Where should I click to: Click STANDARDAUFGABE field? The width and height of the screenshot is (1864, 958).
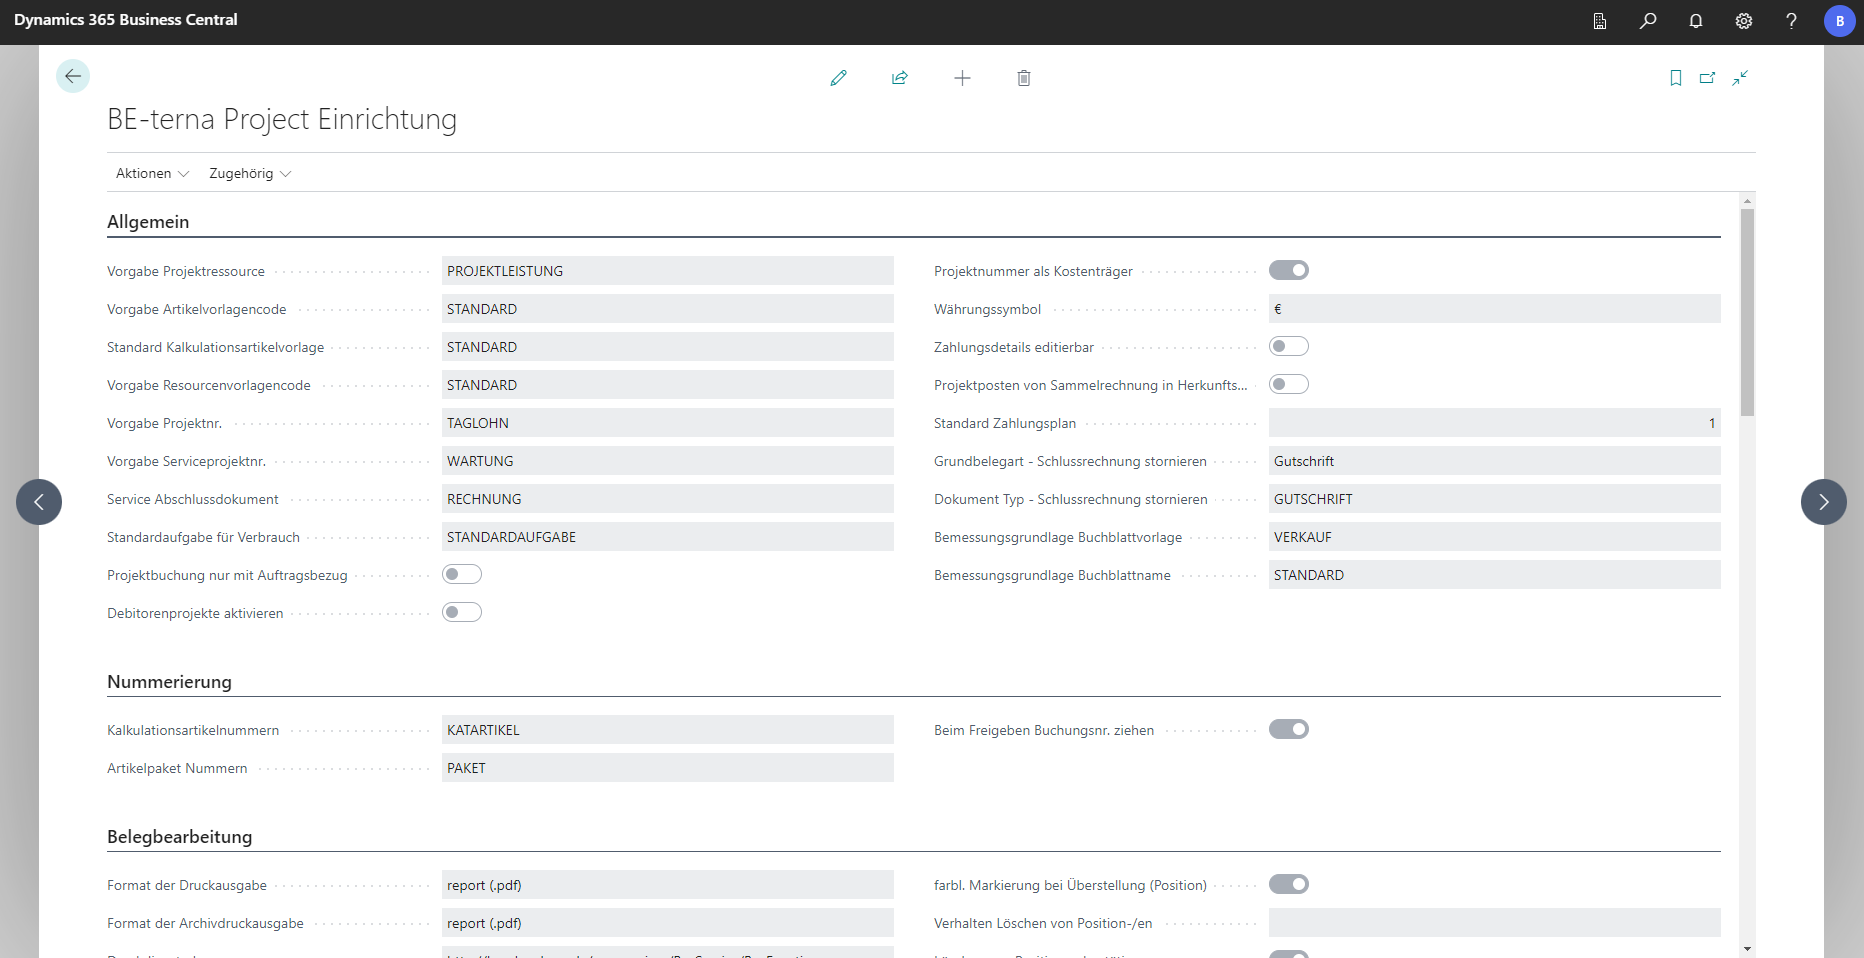coord(668,537)
